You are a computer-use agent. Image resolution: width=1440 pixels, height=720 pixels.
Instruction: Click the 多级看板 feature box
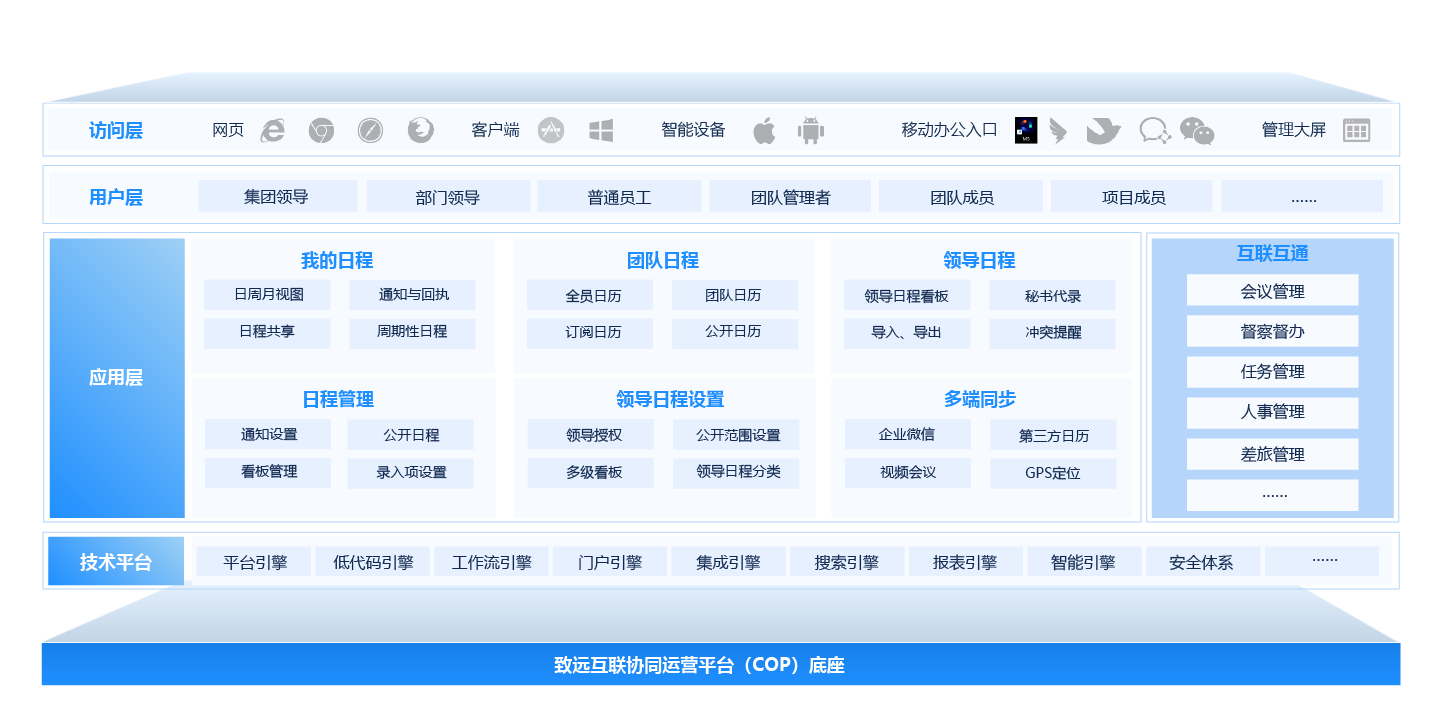tap(591, 473)
